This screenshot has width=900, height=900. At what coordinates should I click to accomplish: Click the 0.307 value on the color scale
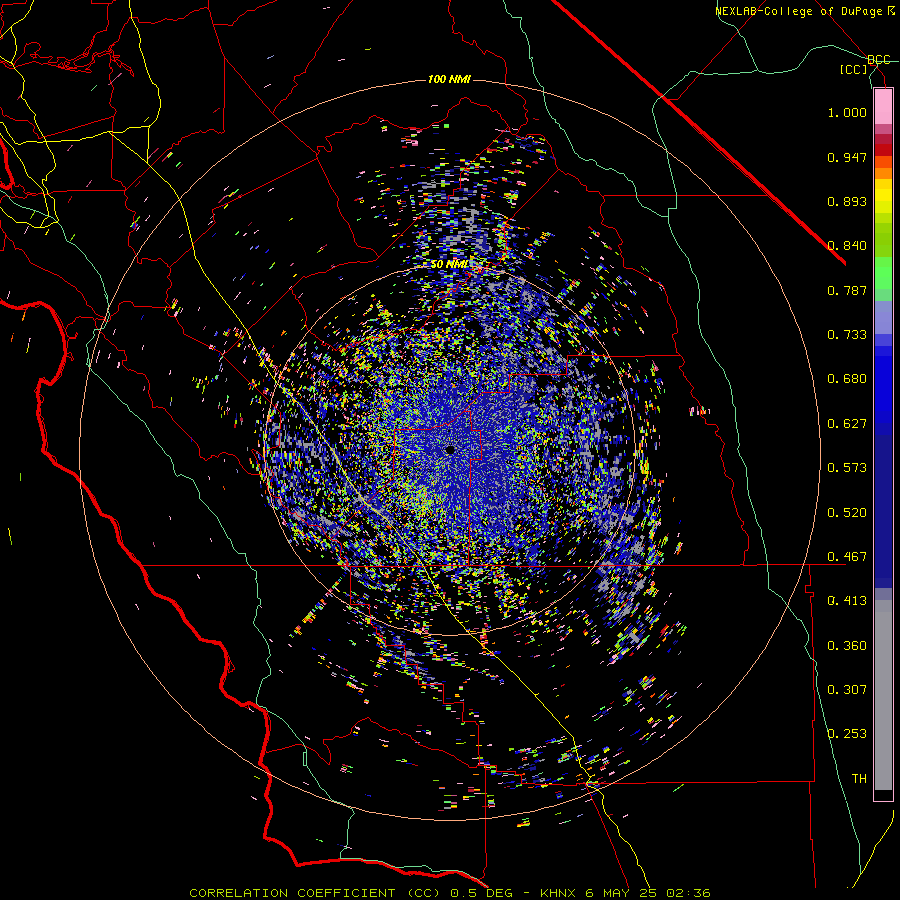[x=847, y=690]
